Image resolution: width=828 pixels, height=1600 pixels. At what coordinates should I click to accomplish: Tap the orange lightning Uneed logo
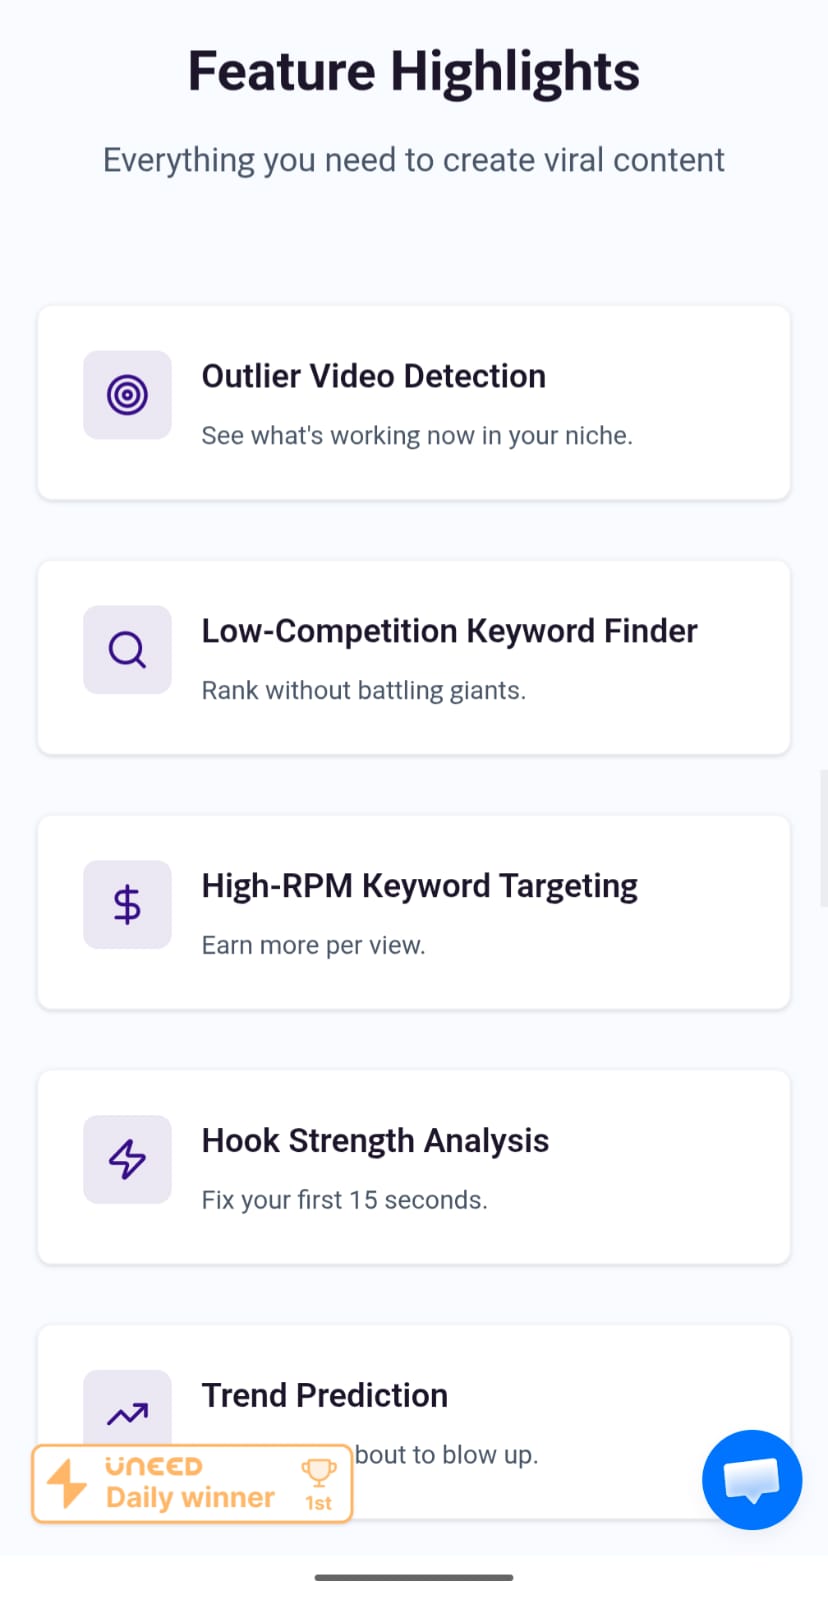[67, 1483]
